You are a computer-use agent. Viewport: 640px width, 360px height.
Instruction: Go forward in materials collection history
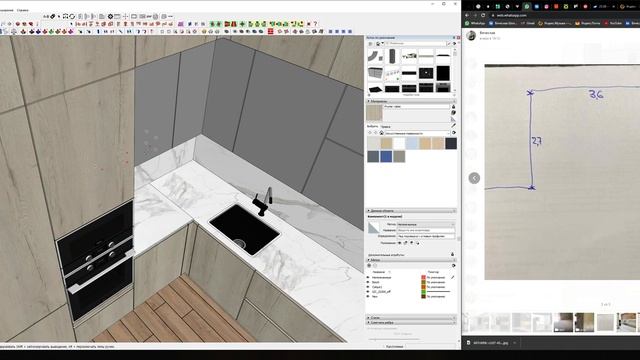coord(376,133)
